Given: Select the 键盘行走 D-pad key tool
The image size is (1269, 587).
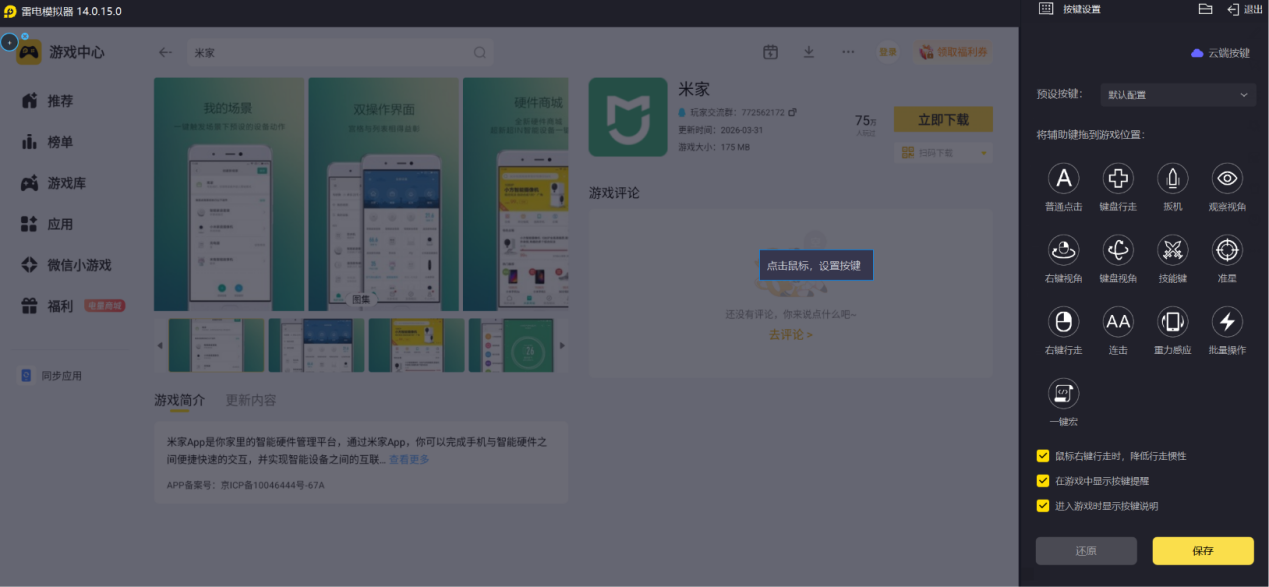Looking at the screenshot, I should coord(1118,179).
